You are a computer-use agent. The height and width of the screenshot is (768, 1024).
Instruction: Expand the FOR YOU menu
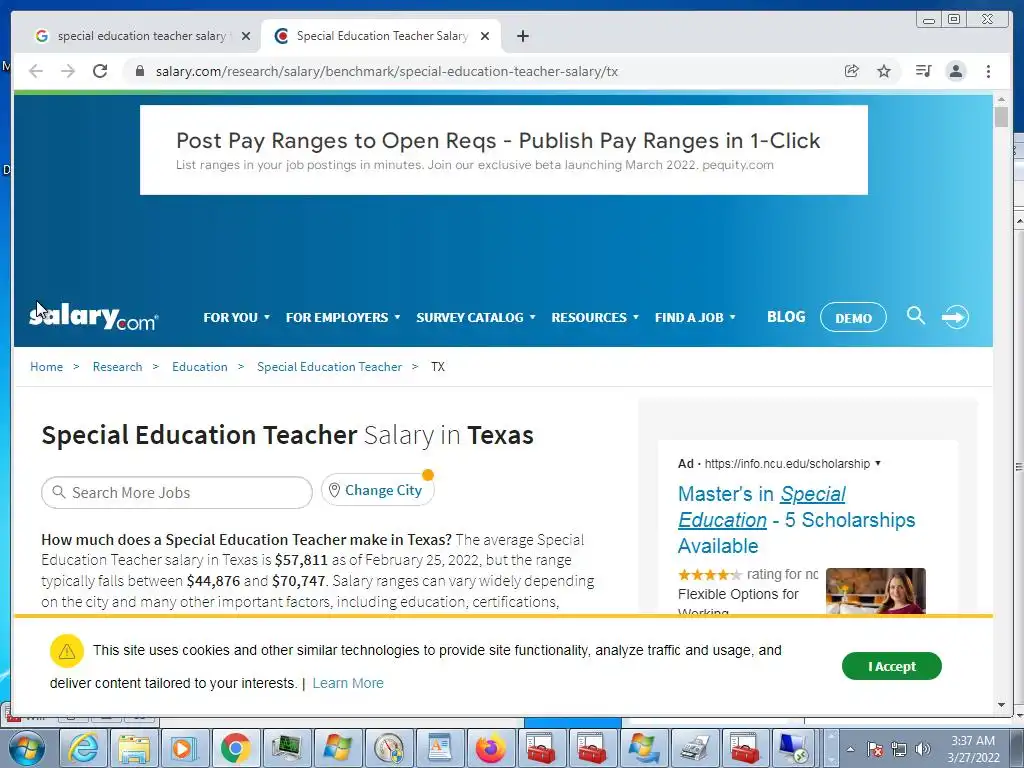[236, 317]
